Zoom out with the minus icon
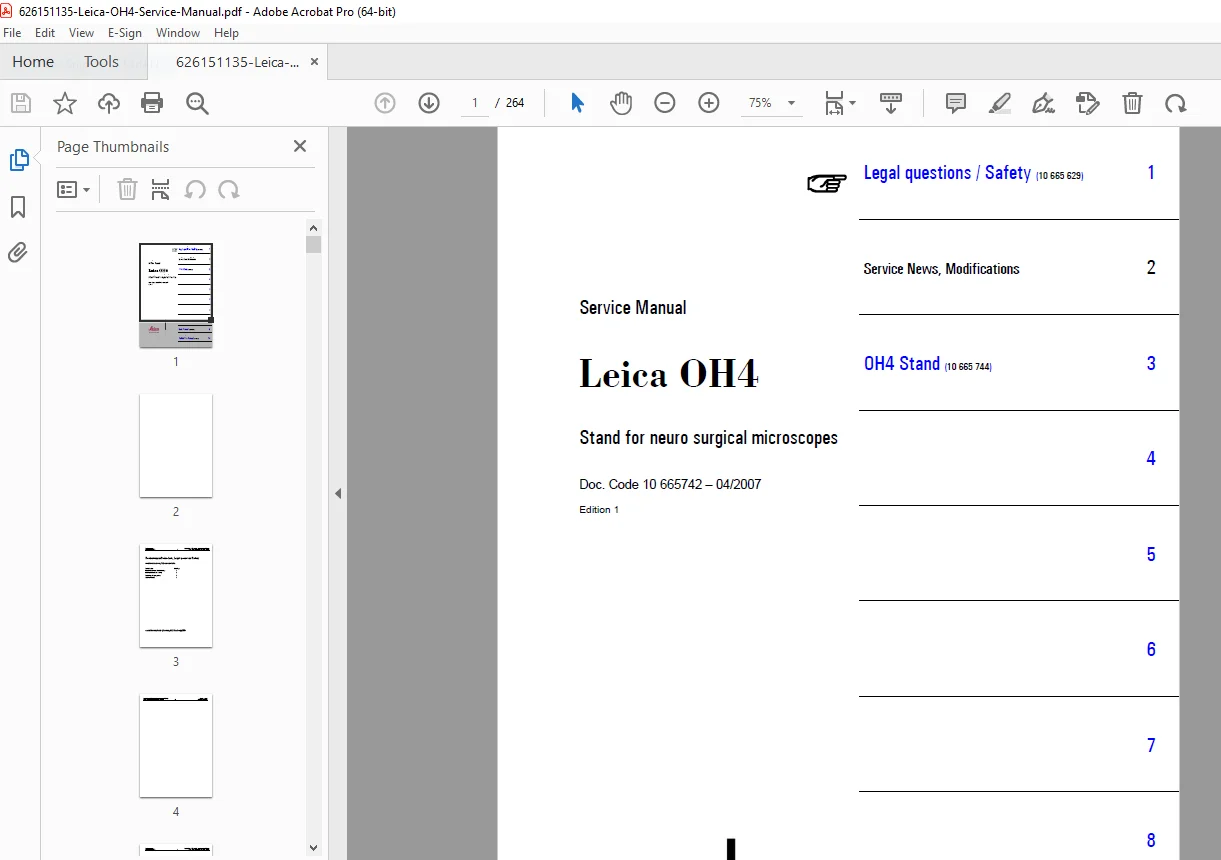 click(x=665, y=102)
